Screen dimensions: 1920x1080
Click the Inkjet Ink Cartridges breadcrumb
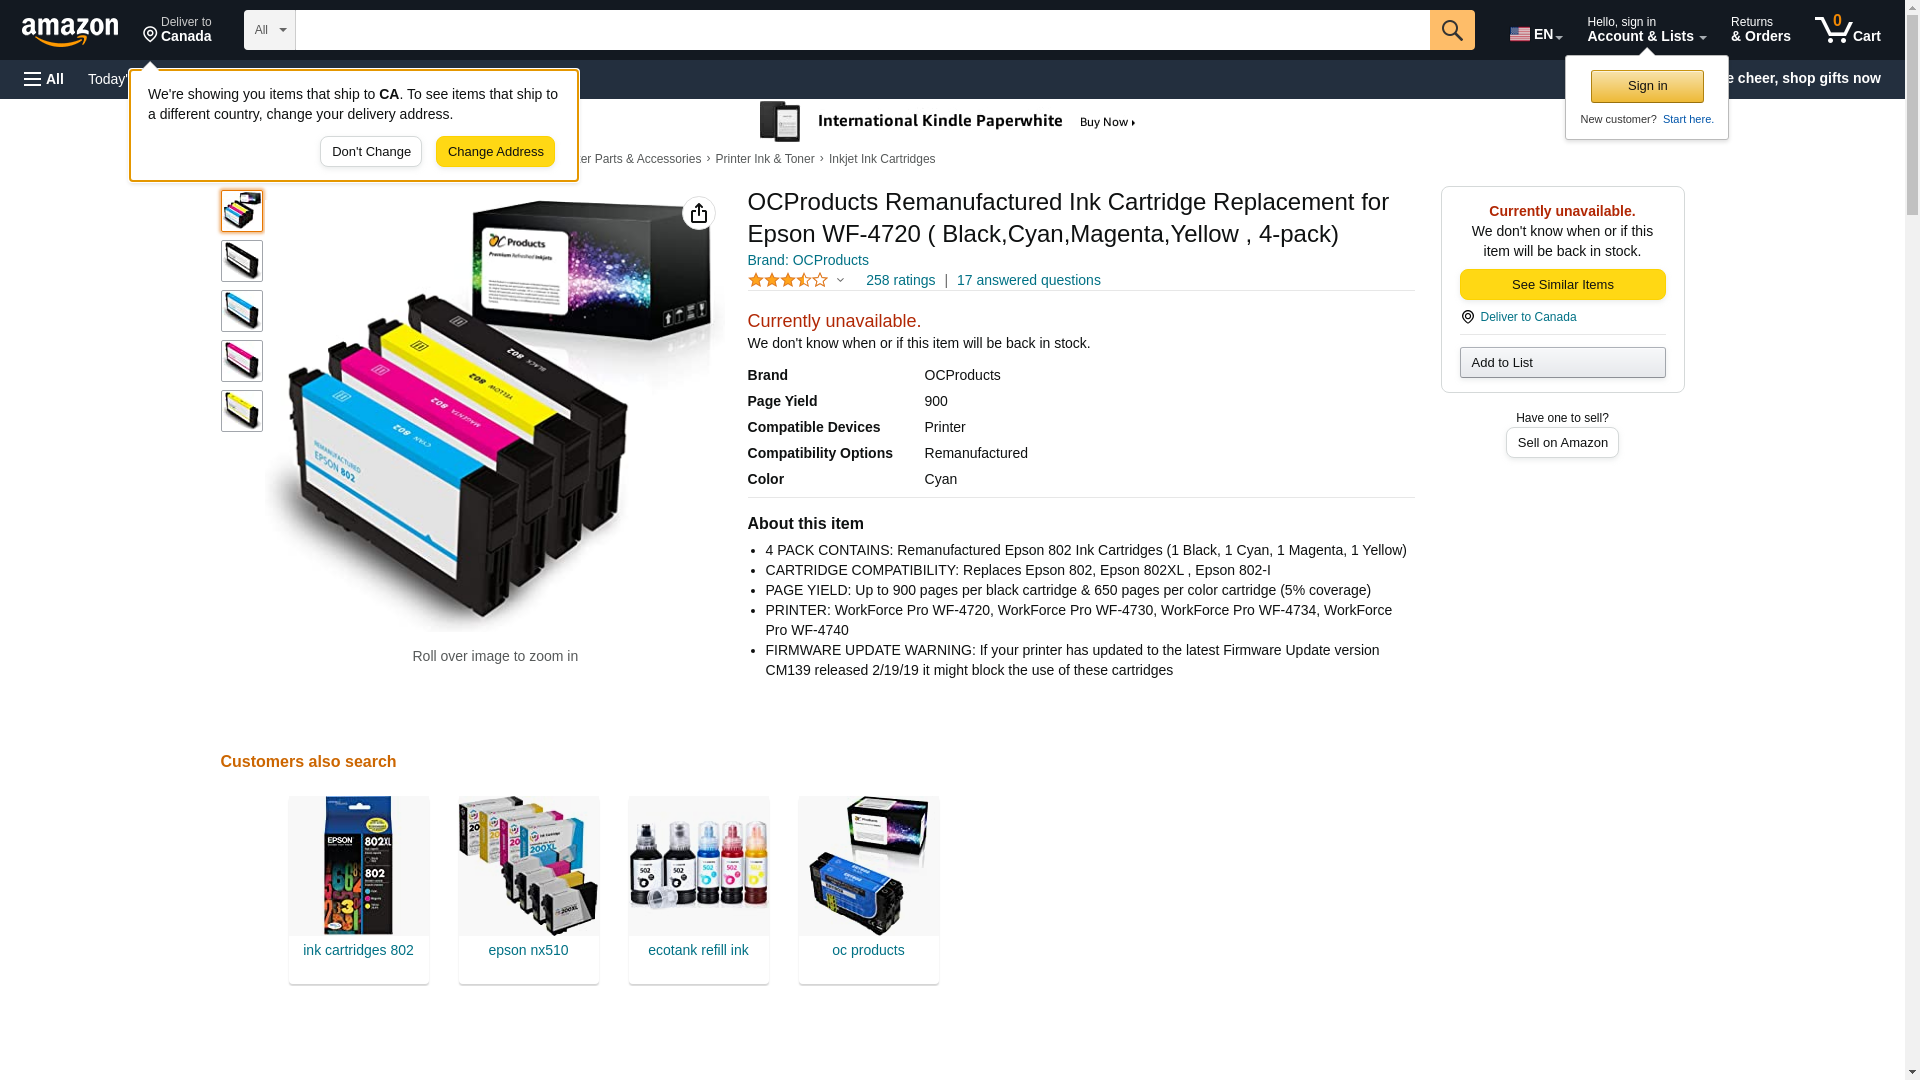coord(882,159)
